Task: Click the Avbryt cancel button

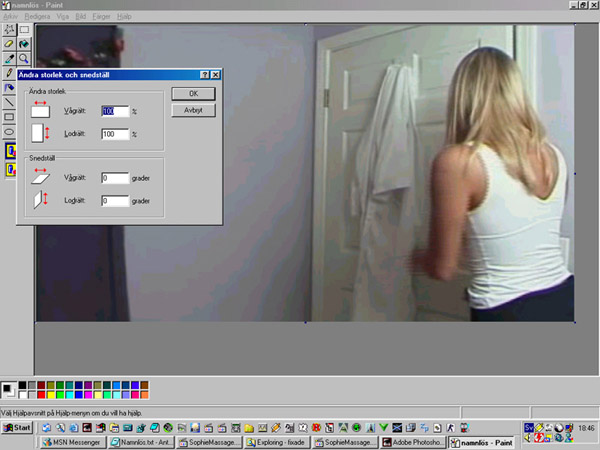Action: (193, 110)
